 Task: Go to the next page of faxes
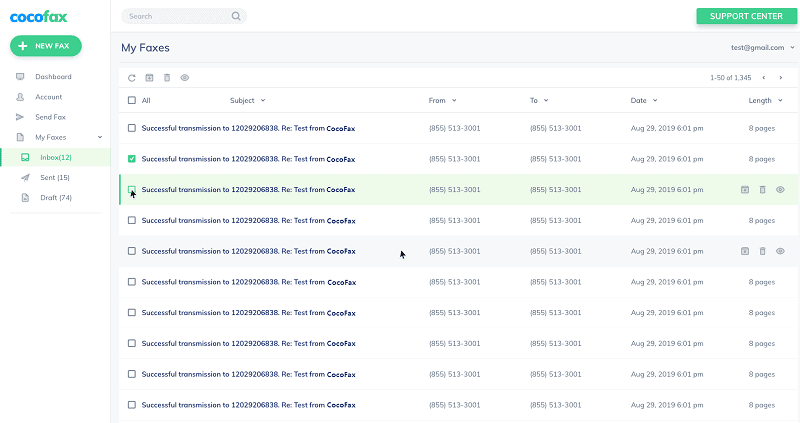[781, 78]
